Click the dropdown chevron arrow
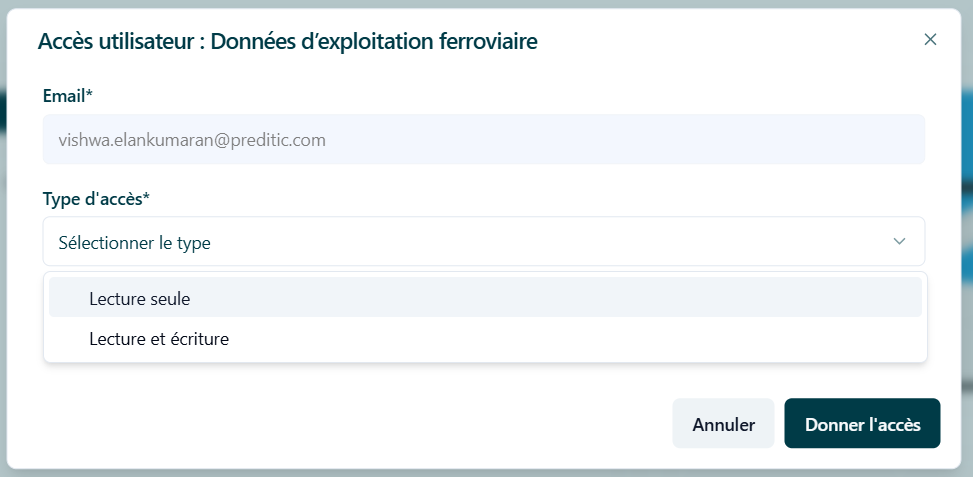Image resolution: width=973 pixels, height=477 pixels. point(899,241)
